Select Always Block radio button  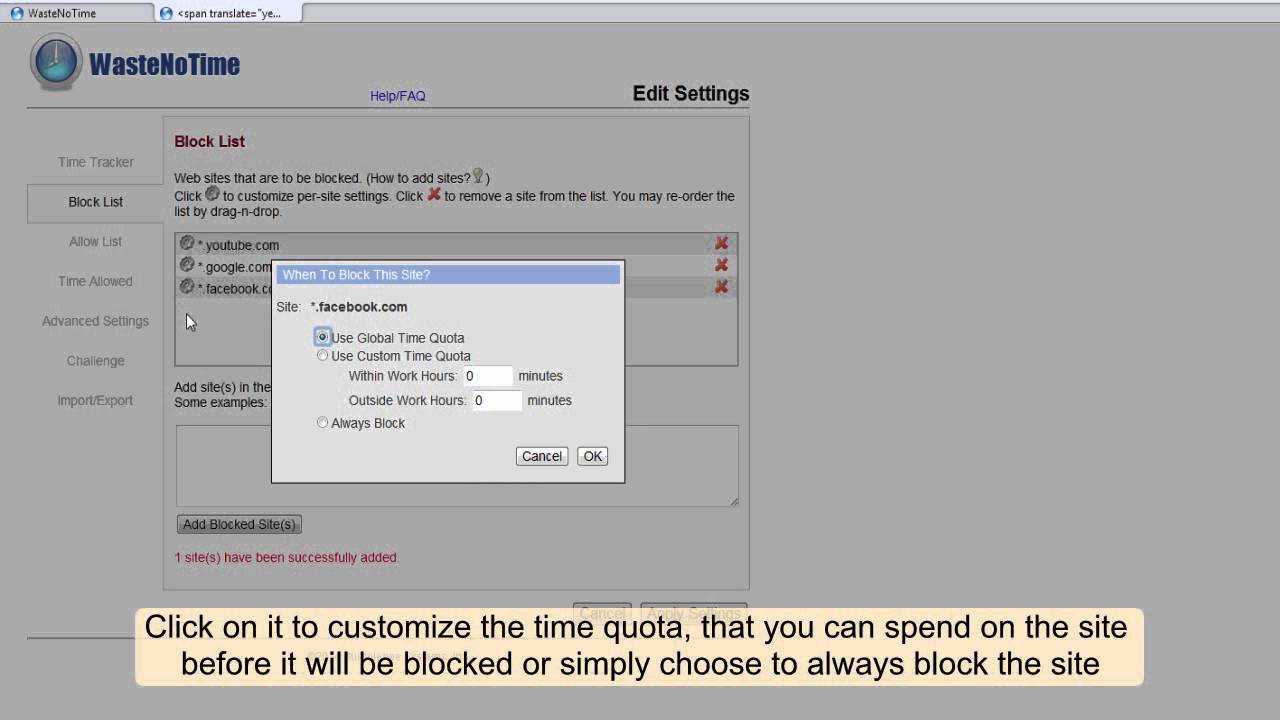[x=322, y=422]
